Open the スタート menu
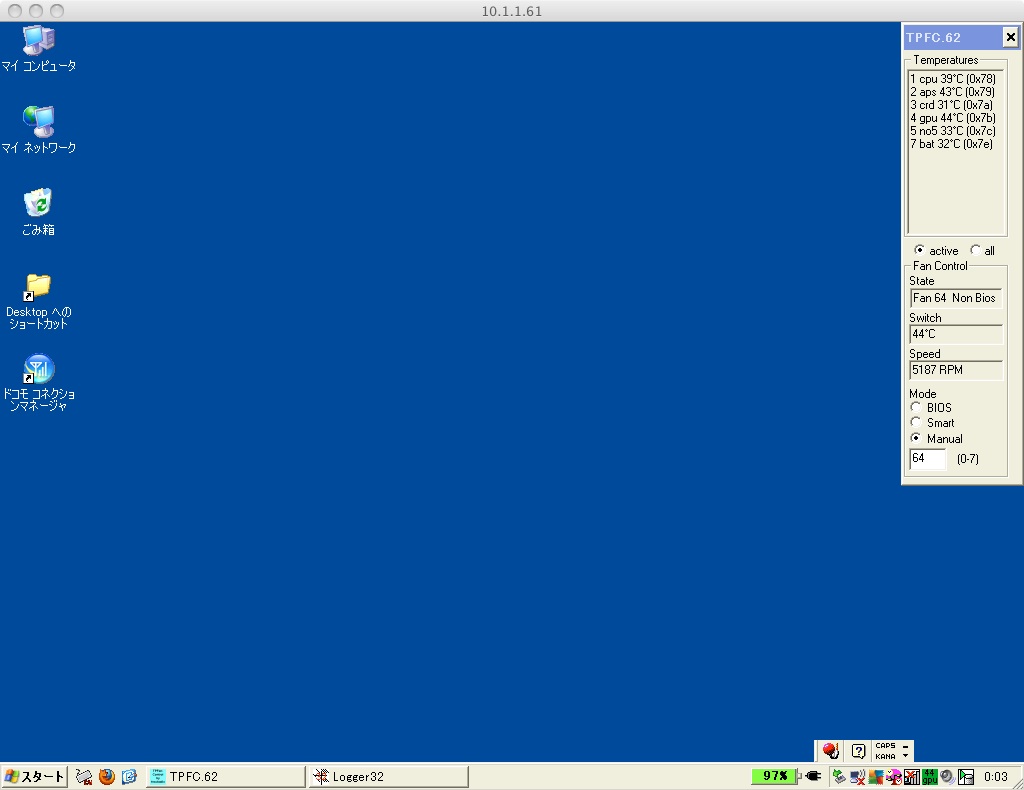Screen dimensions: 1024x790 click(x=34, y=776)
